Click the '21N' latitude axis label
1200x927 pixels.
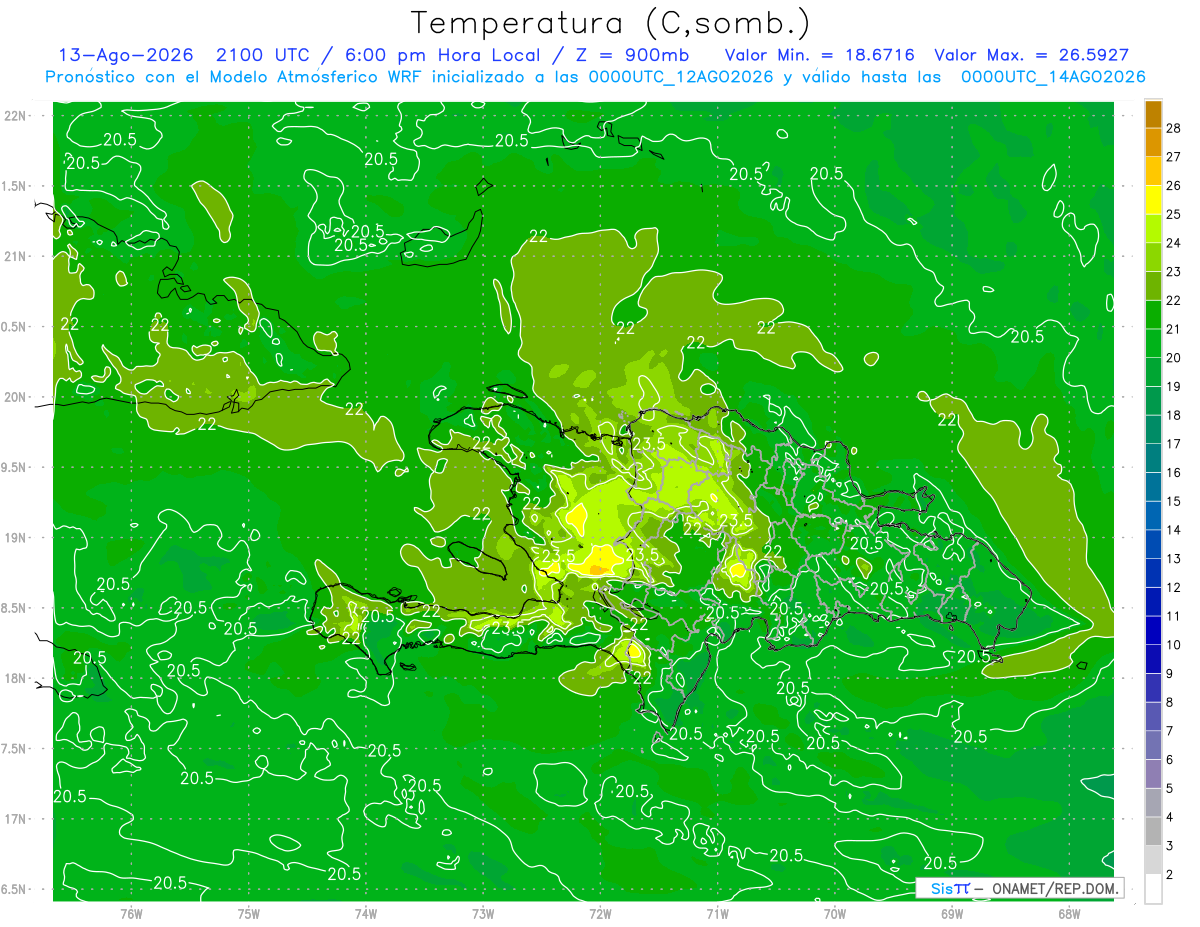tap(15, 257)
